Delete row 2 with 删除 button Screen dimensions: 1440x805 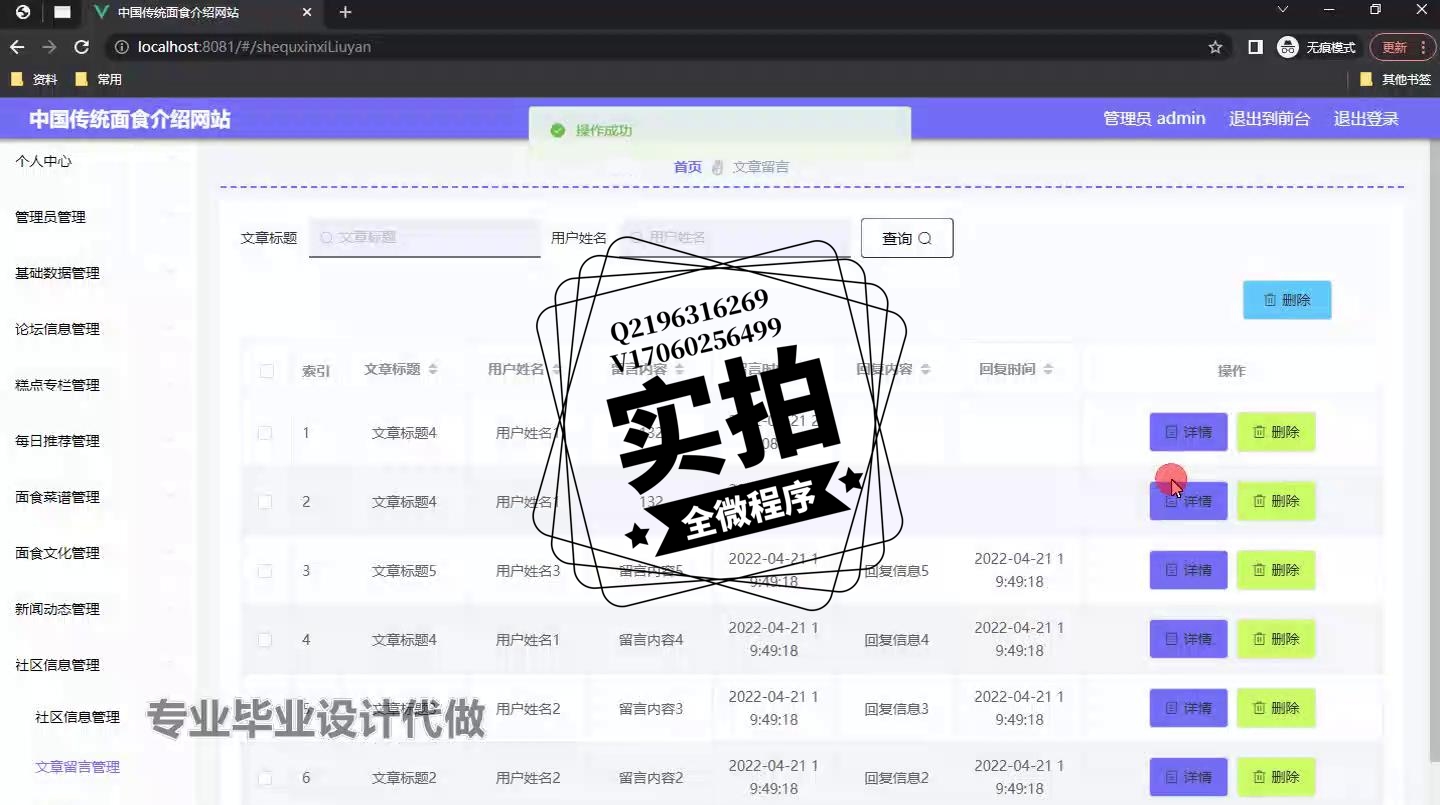point(1276,501)
